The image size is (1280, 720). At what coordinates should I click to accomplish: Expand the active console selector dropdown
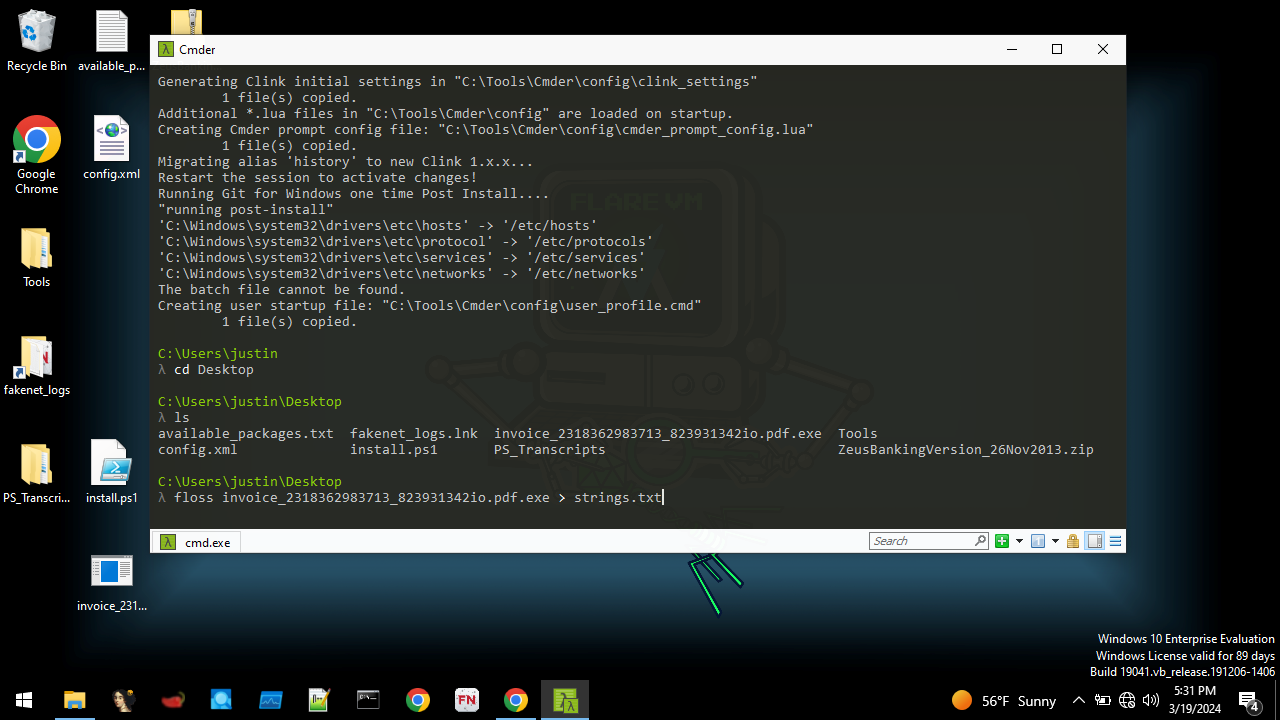1055,540
